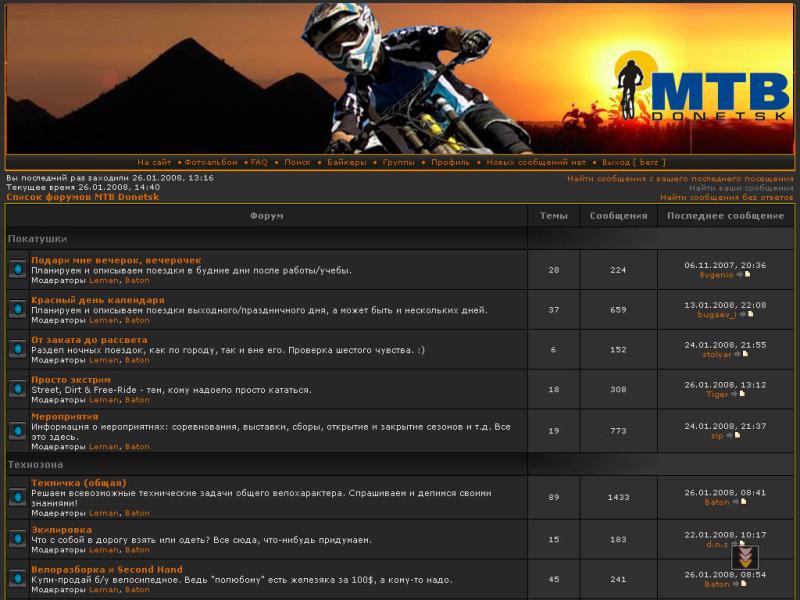Open the FAQ menu item

[x=259, y=162]
